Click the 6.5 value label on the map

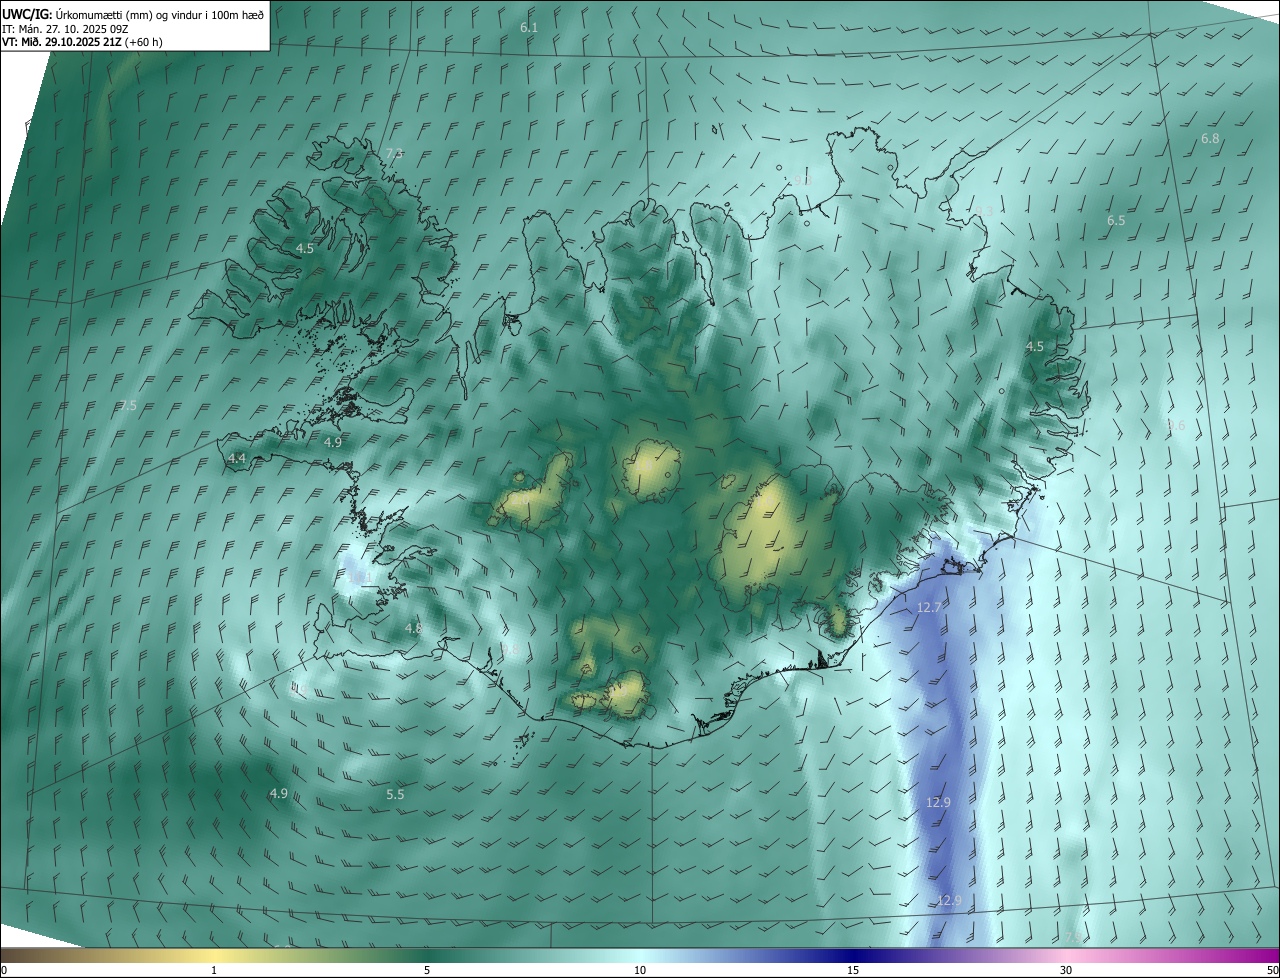click(1116, 220)
